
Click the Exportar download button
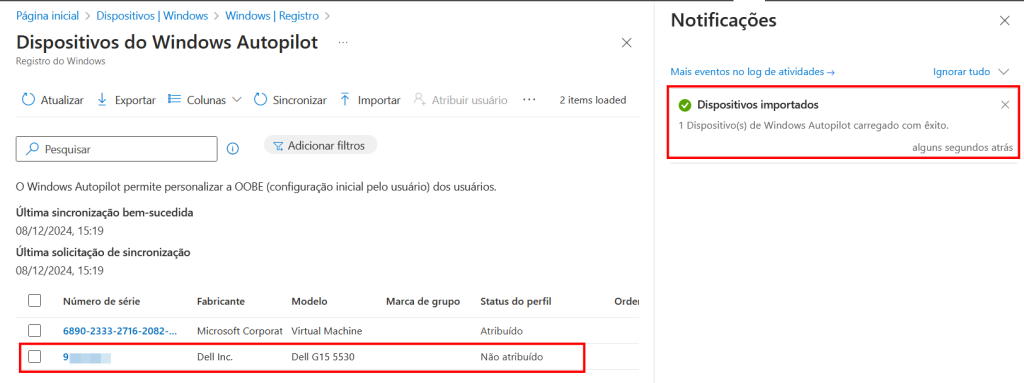click(126, 100)
